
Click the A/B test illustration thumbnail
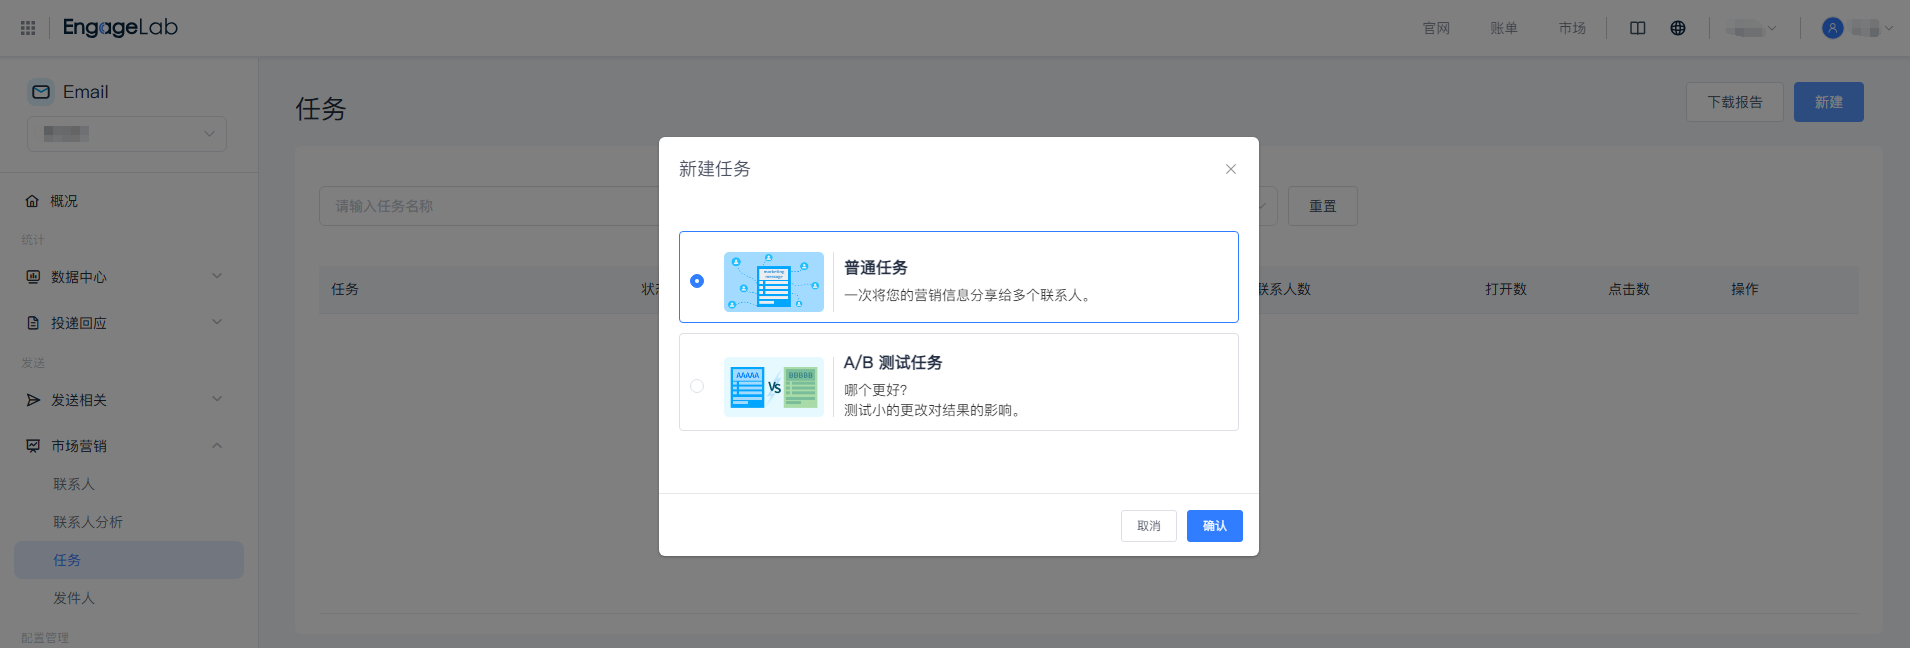tap(773, 387)
